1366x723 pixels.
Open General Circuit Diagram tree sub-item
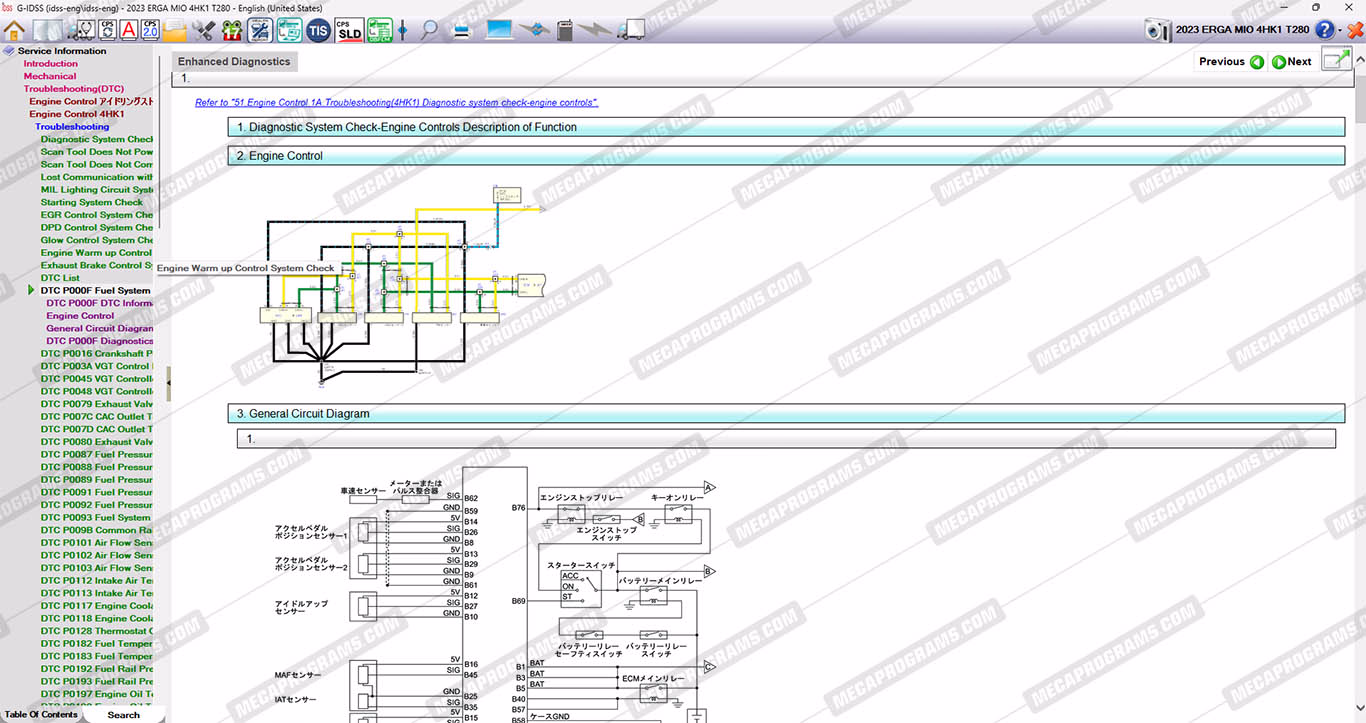tap(100, 328)
